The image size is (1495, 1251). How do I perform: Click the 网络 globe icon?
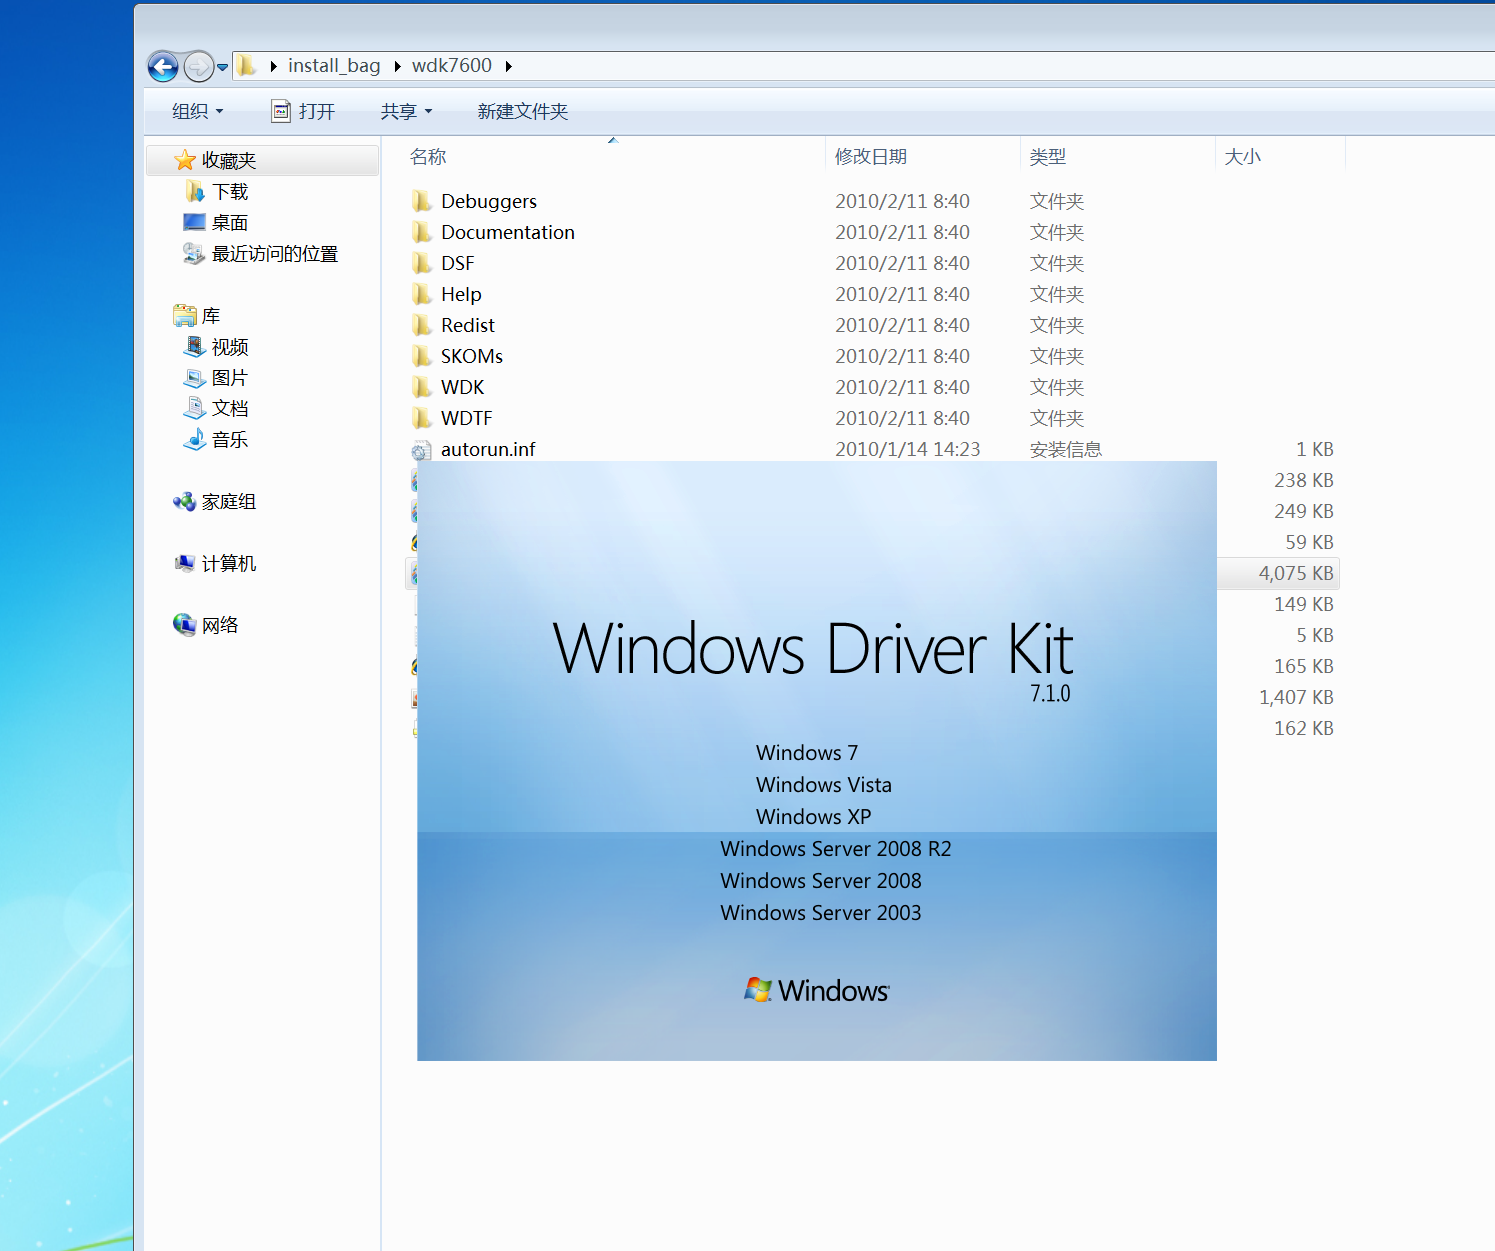(x=185, y=625)
